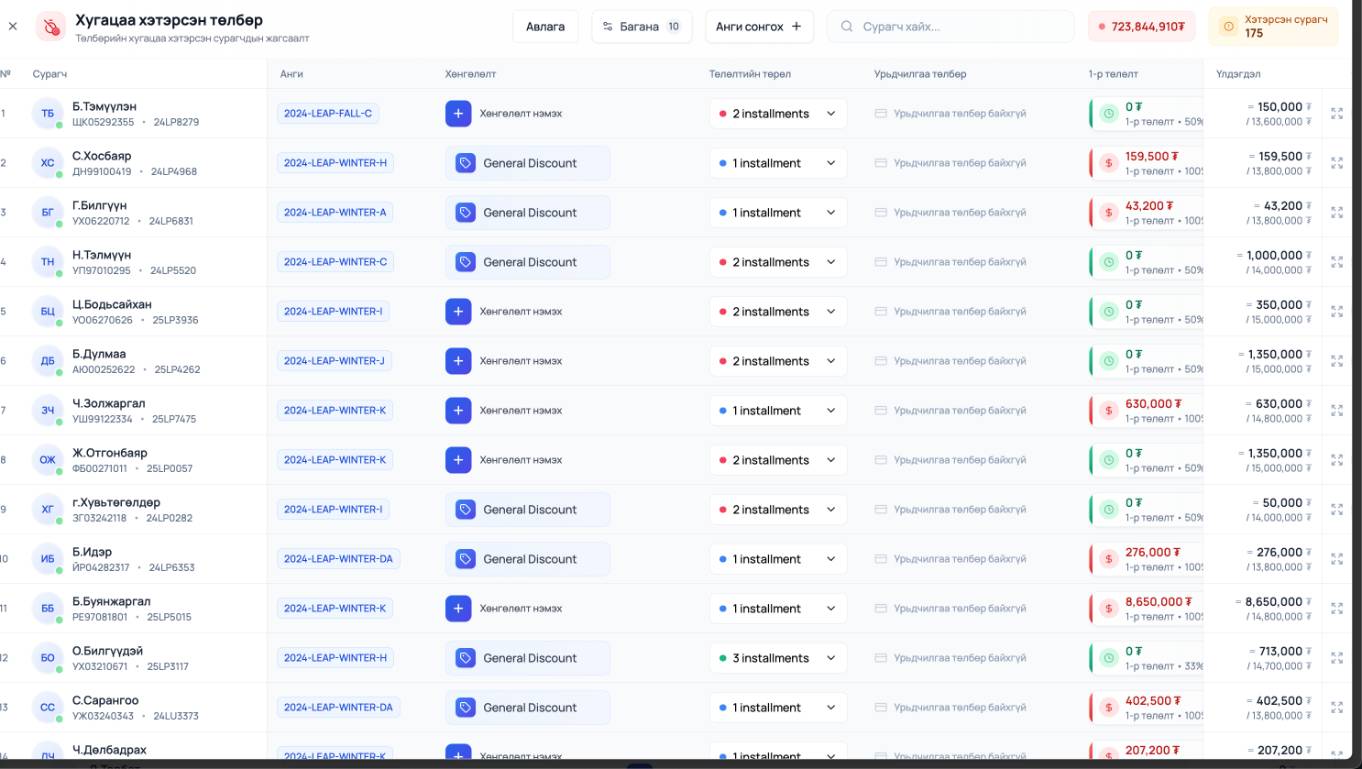Click the discount tag icon for С.Хосбаяр
1362x769 pixels.
click(465, 163)
